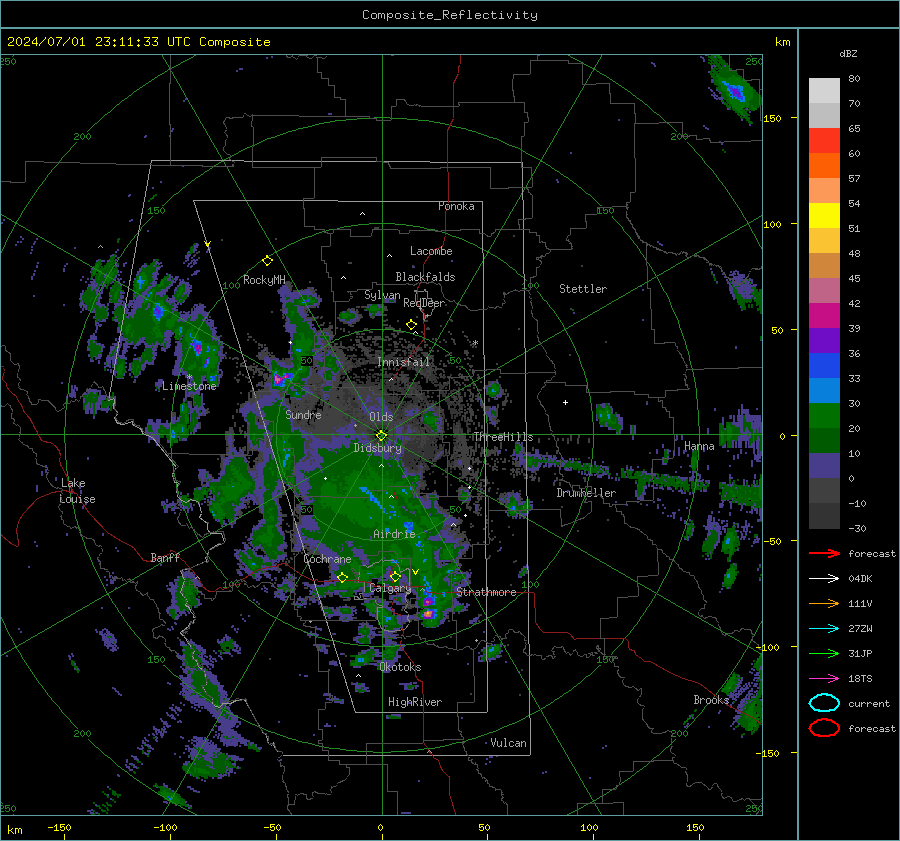
Task: Select the magenta dBZ scale swatch
Action: tap(824, 316)
